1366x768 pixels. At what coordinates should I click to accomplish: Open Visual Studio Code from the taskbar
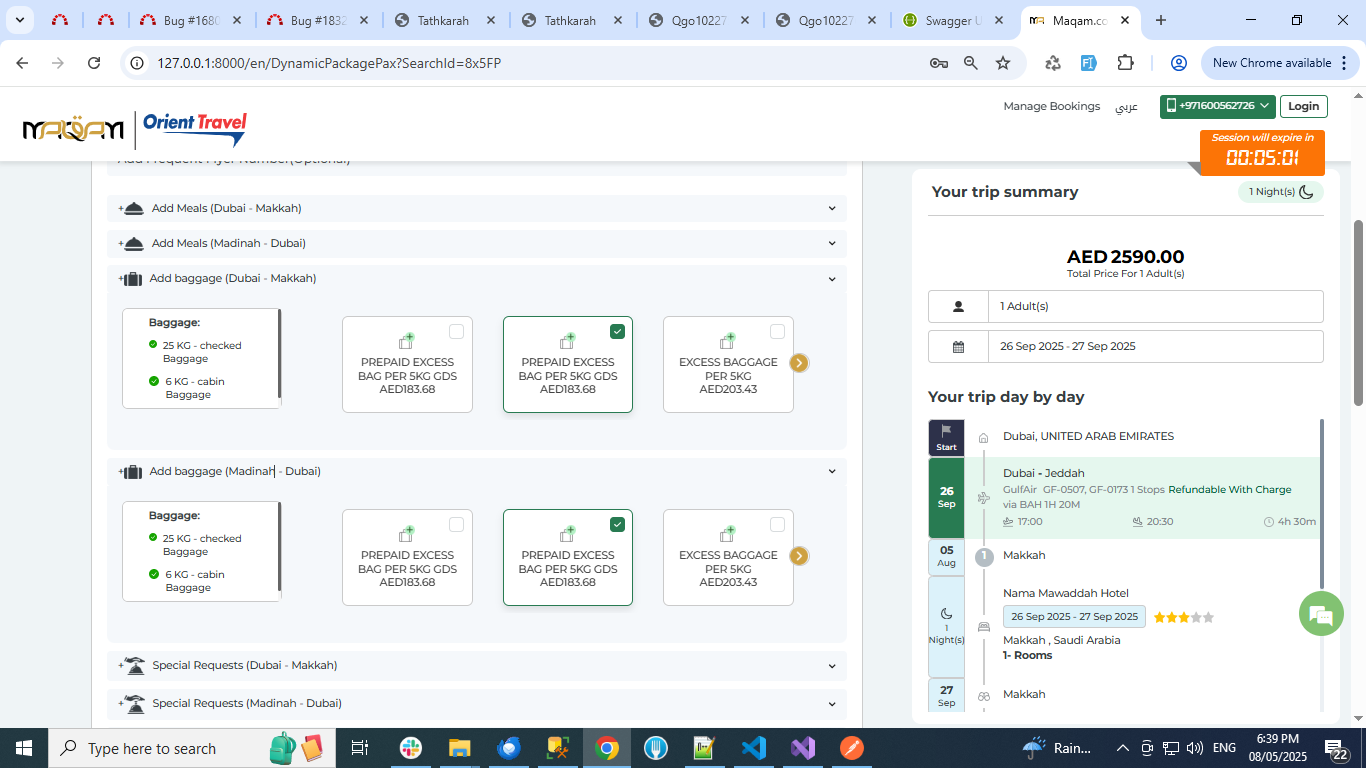753,748
